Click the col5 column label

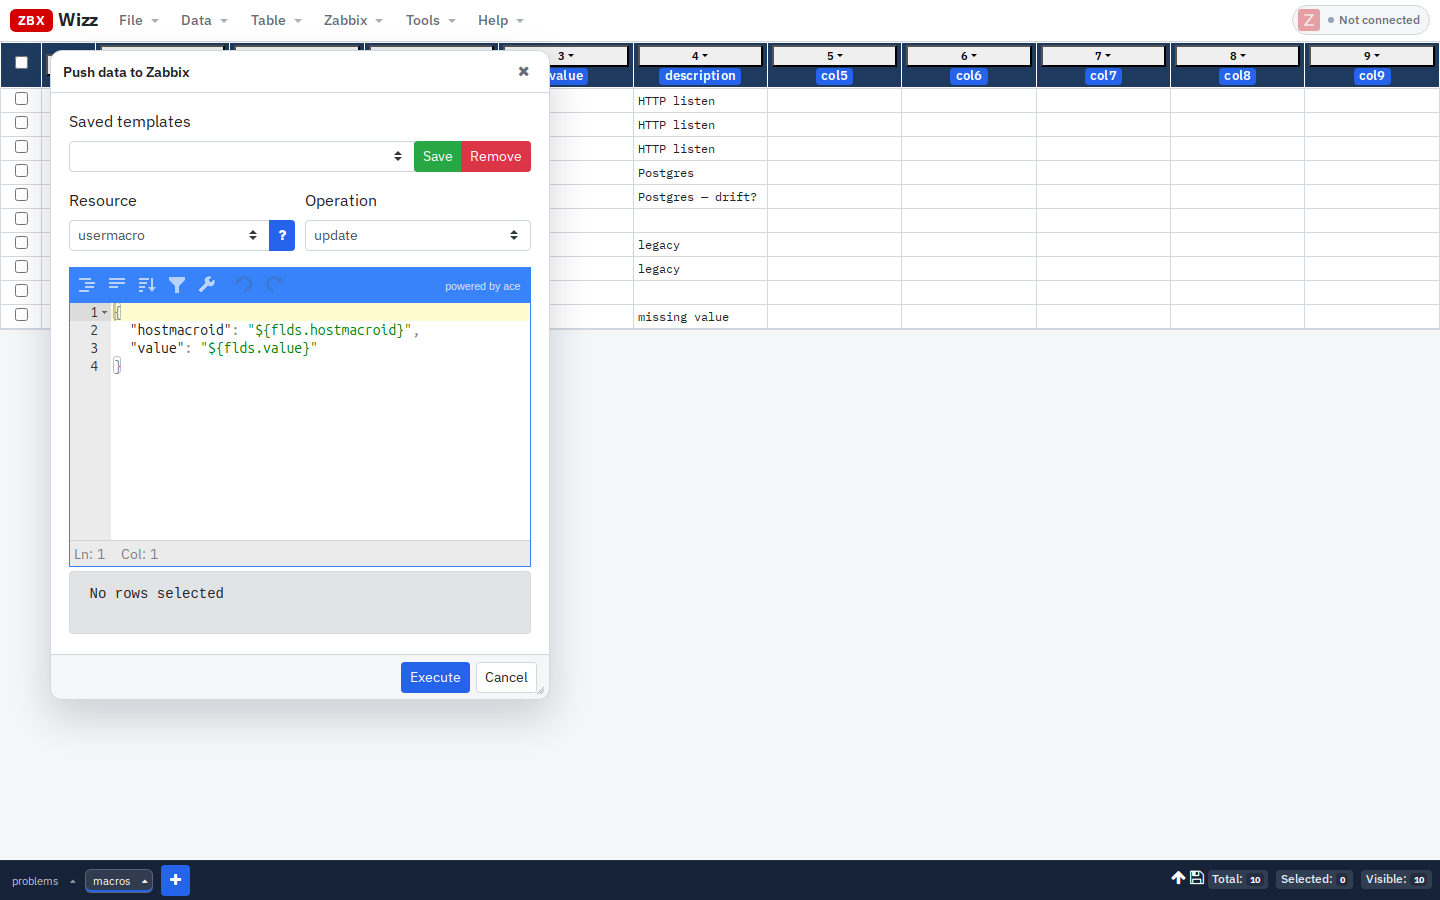pyautogui.click(x=835, y=76)
